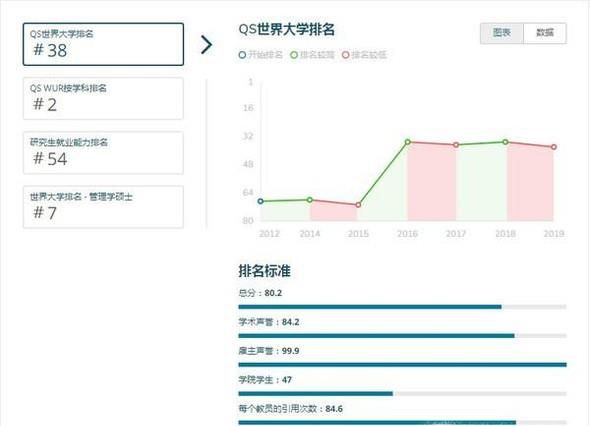The width and height of the screenshot is (590, 426).
Task: Click the 2018 data point on the chart
Action: coord(505,142)
